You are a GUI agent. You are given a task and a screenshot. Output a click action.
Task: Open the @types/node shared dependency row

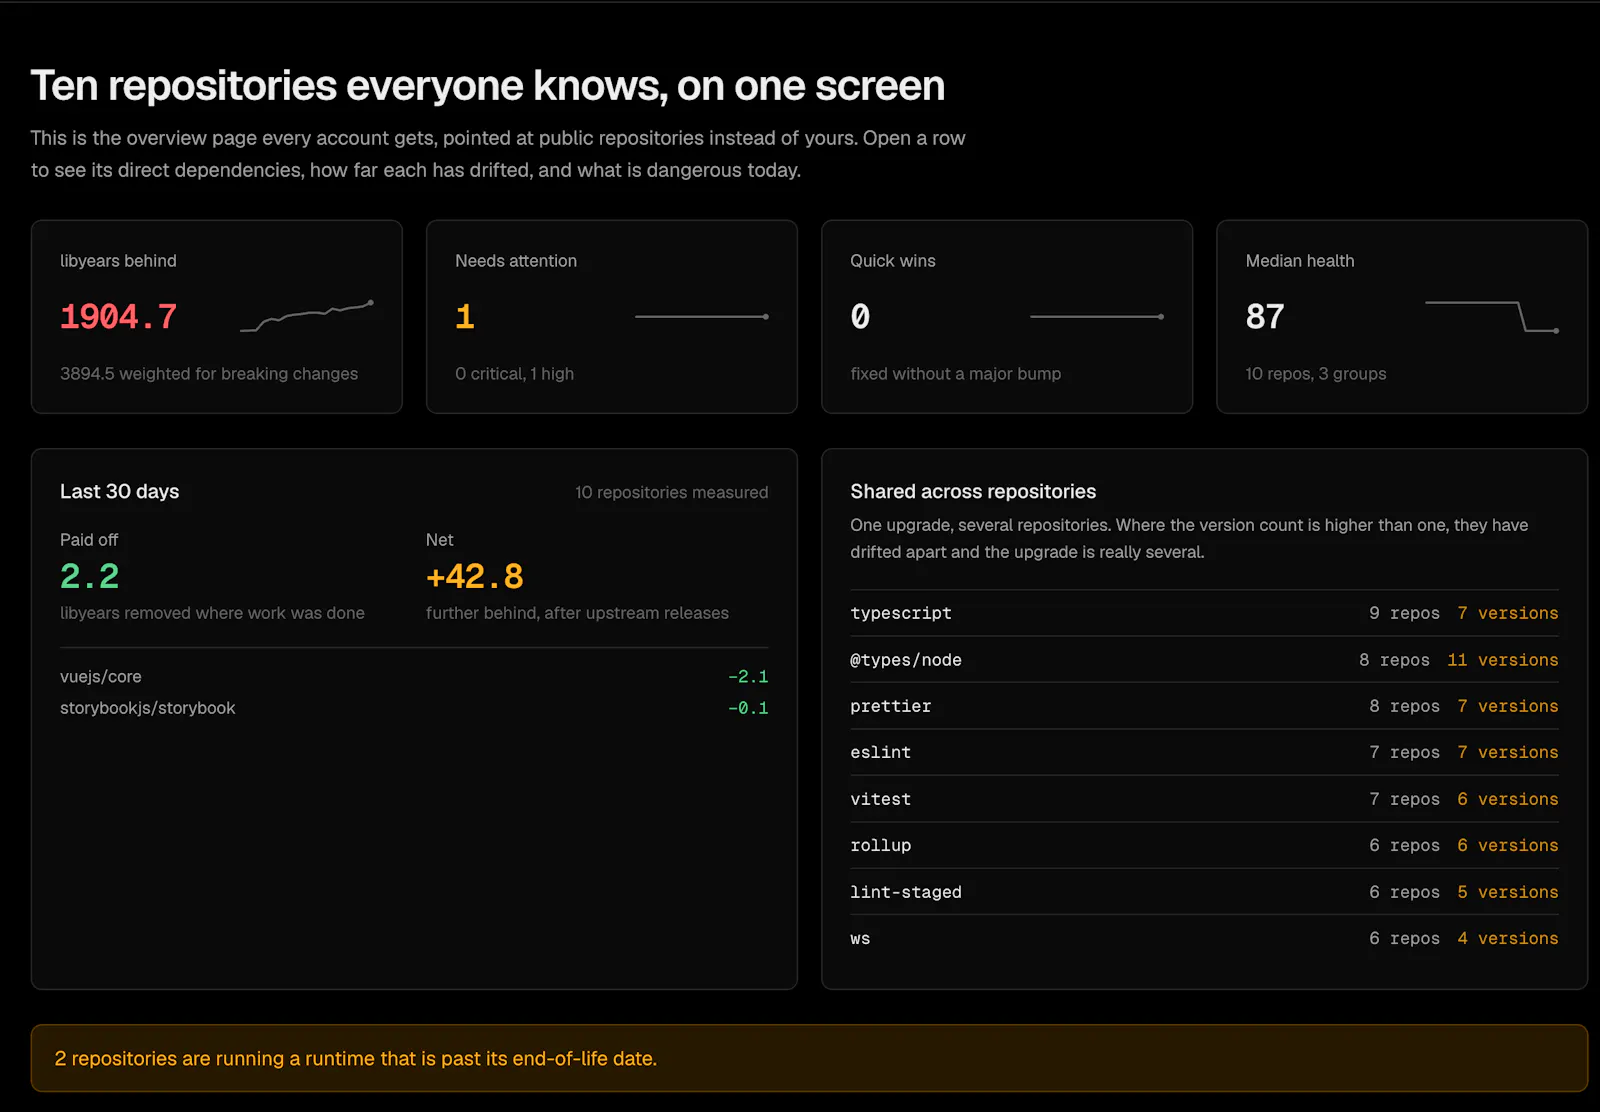[1204, 660]
